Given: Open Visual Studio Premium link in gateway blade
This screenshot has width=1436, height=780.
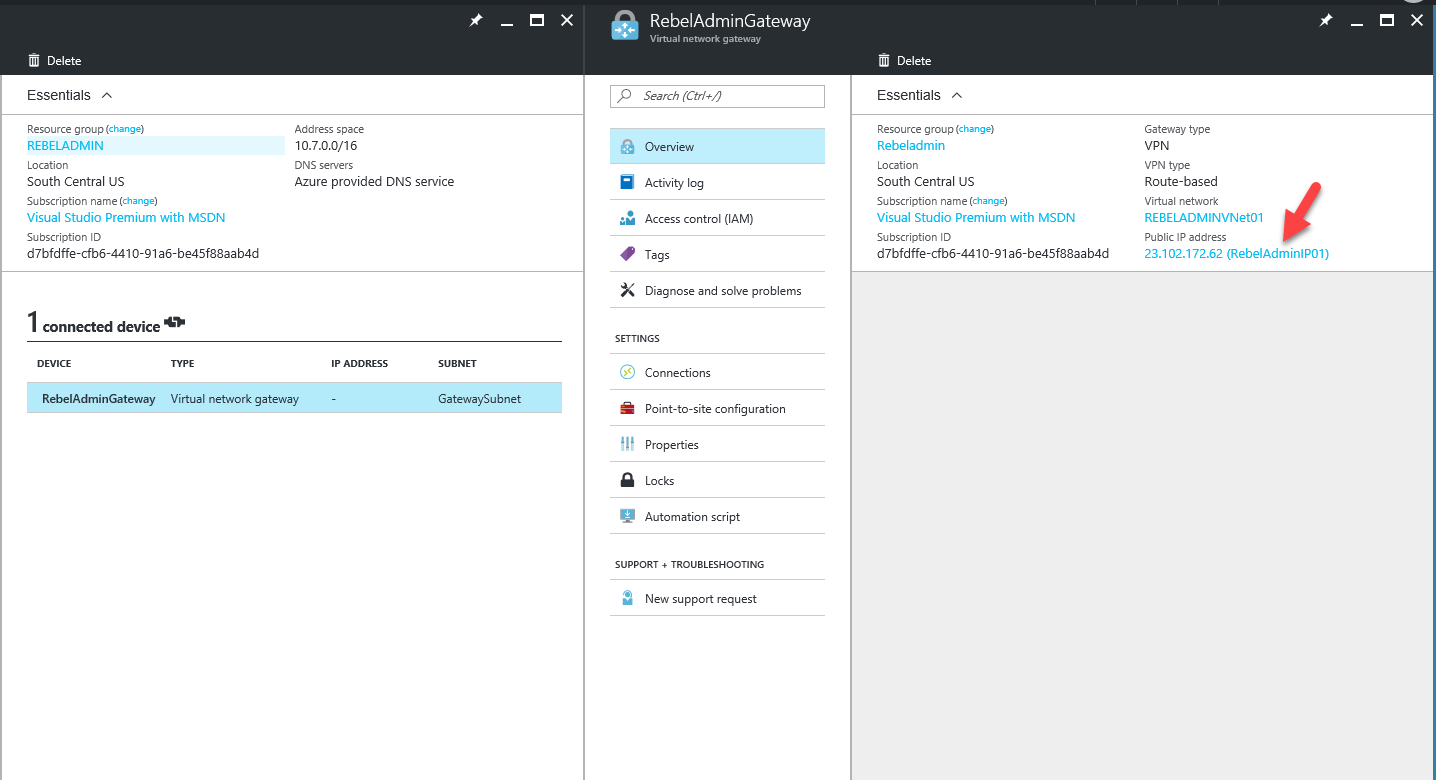Looking at the screenshot, I should tap(976, 218).
